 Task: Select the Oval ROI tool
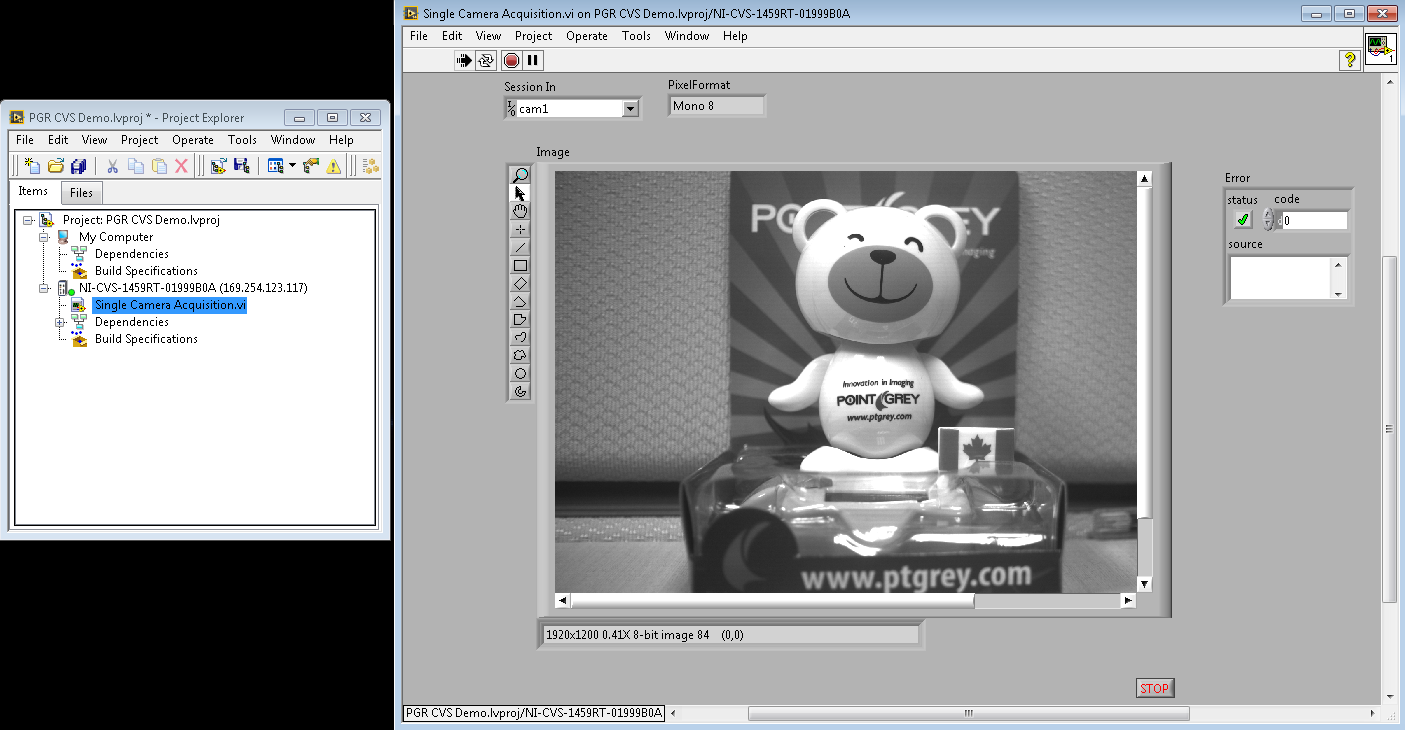520,373
